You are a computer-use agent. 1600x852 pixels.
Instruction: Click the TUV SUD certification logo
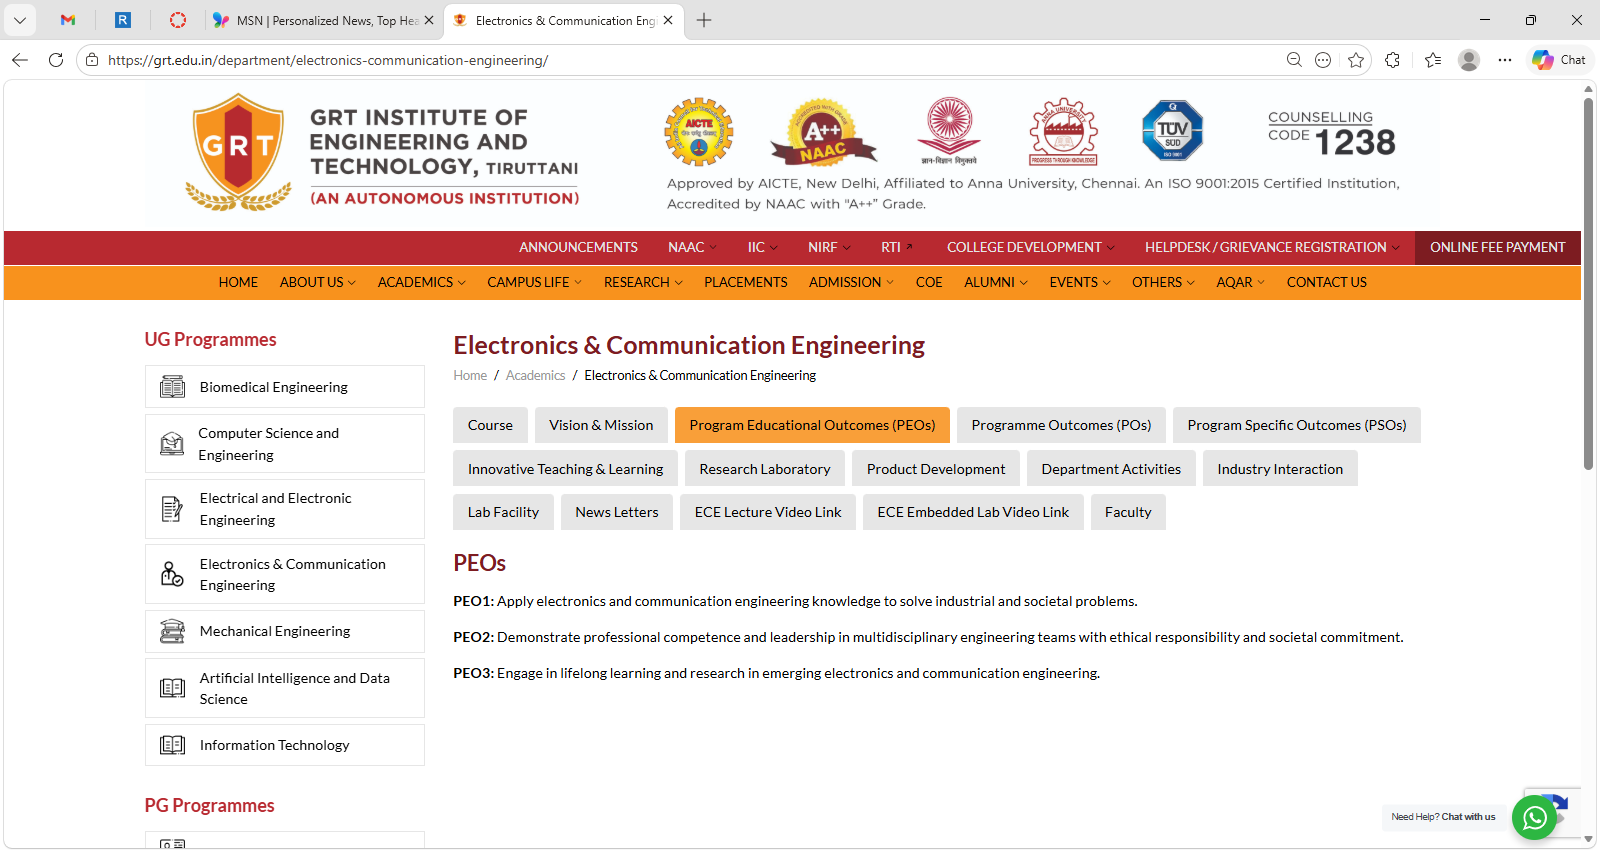[1172, 131]
